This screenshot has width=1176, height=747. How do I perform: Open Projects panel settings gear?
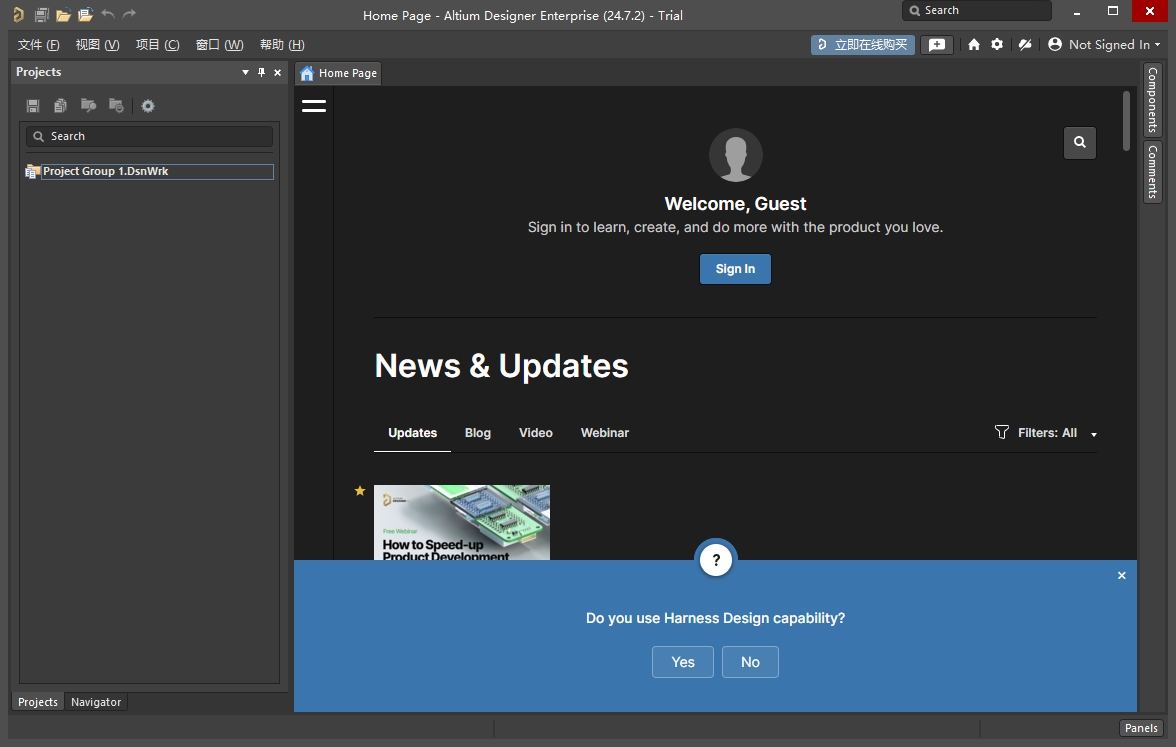pos(148,106)
